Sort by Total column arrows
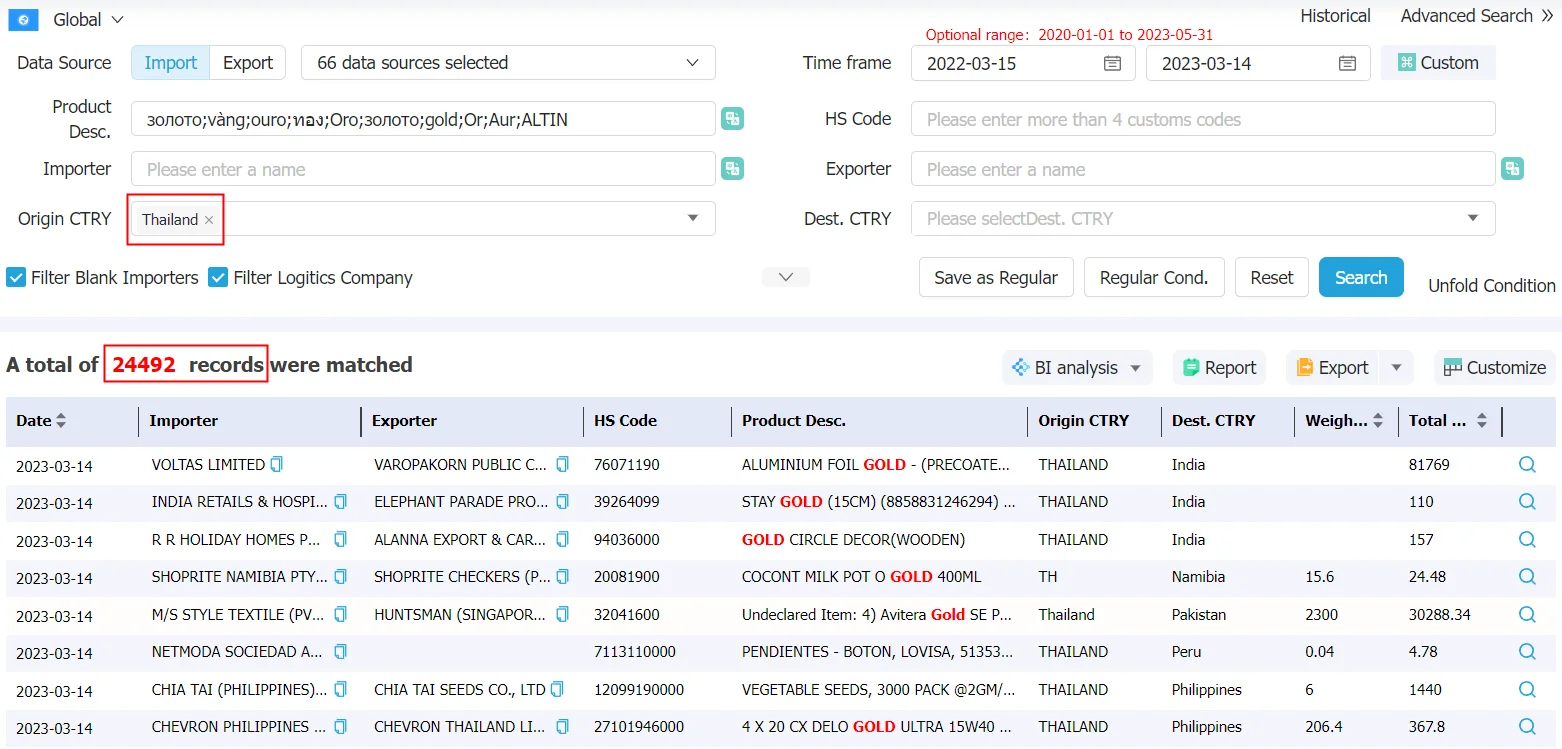The image size is (1562, 749). tap(1482, 421)
